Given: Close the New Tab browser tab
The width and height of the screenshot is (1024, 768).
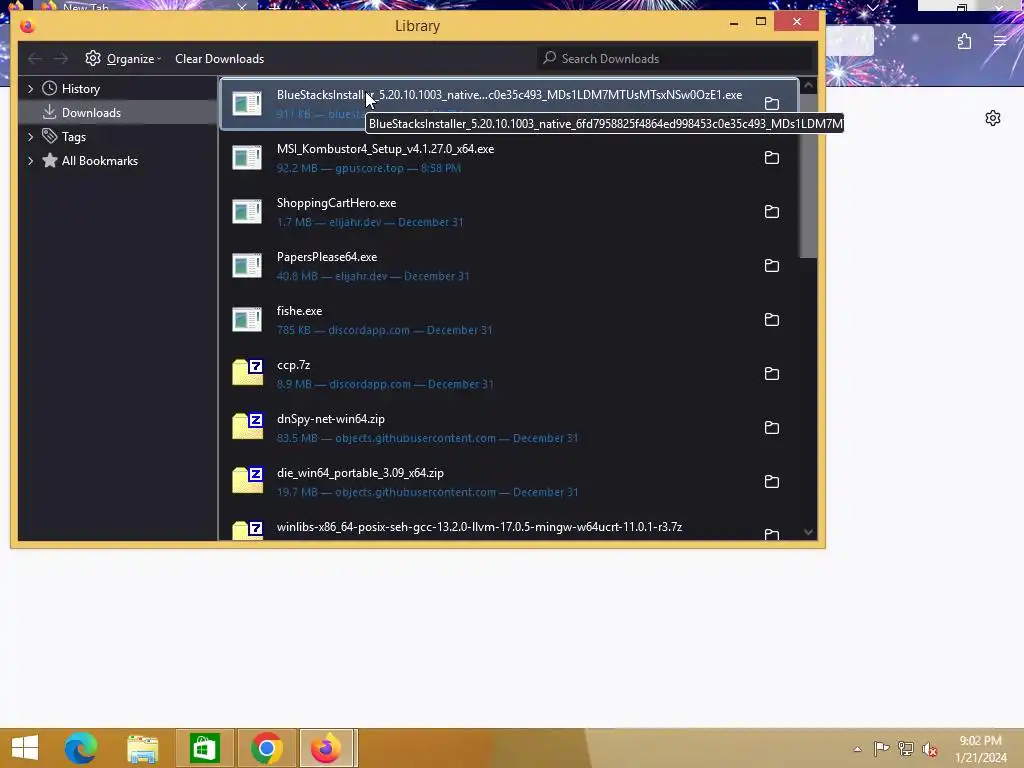Looking at the screenshot, I should click(242, 7).
